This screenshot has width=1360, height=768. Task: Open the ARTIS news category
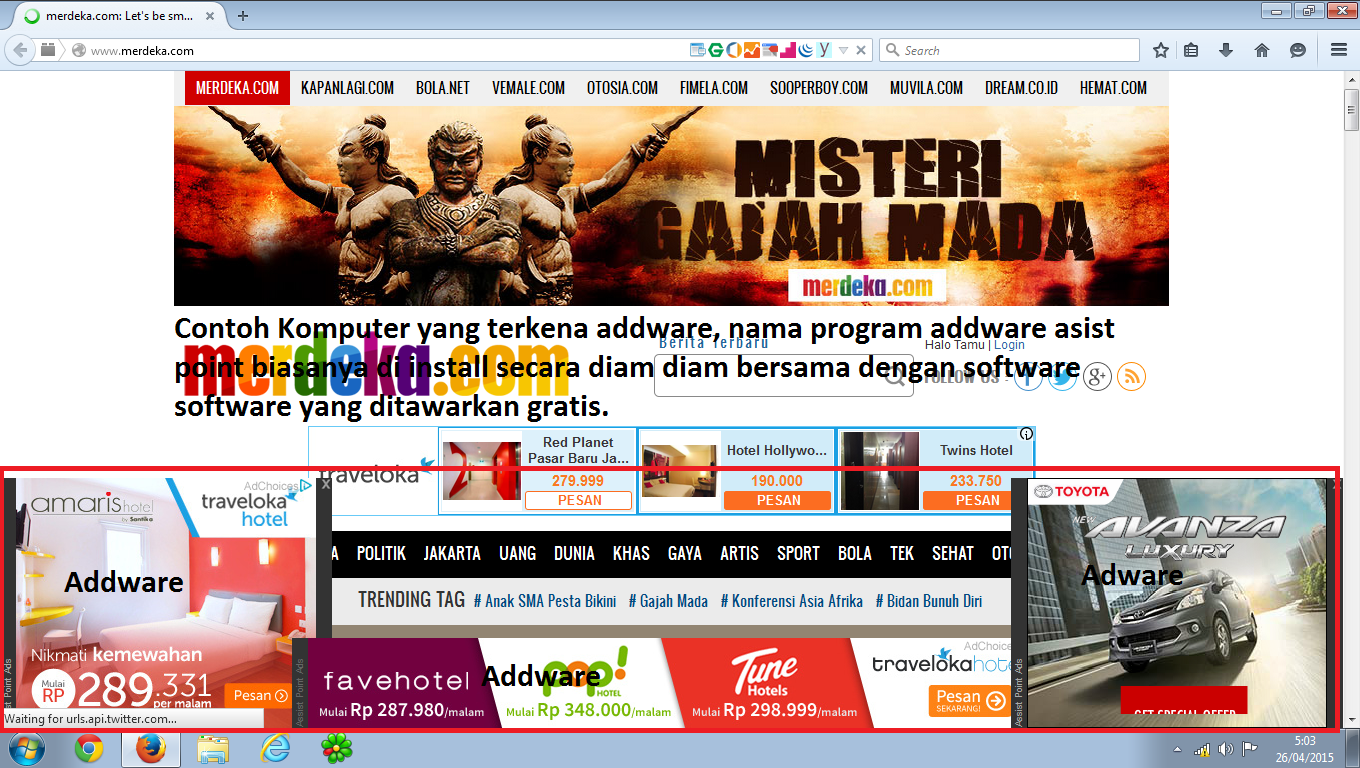(739, 553)
